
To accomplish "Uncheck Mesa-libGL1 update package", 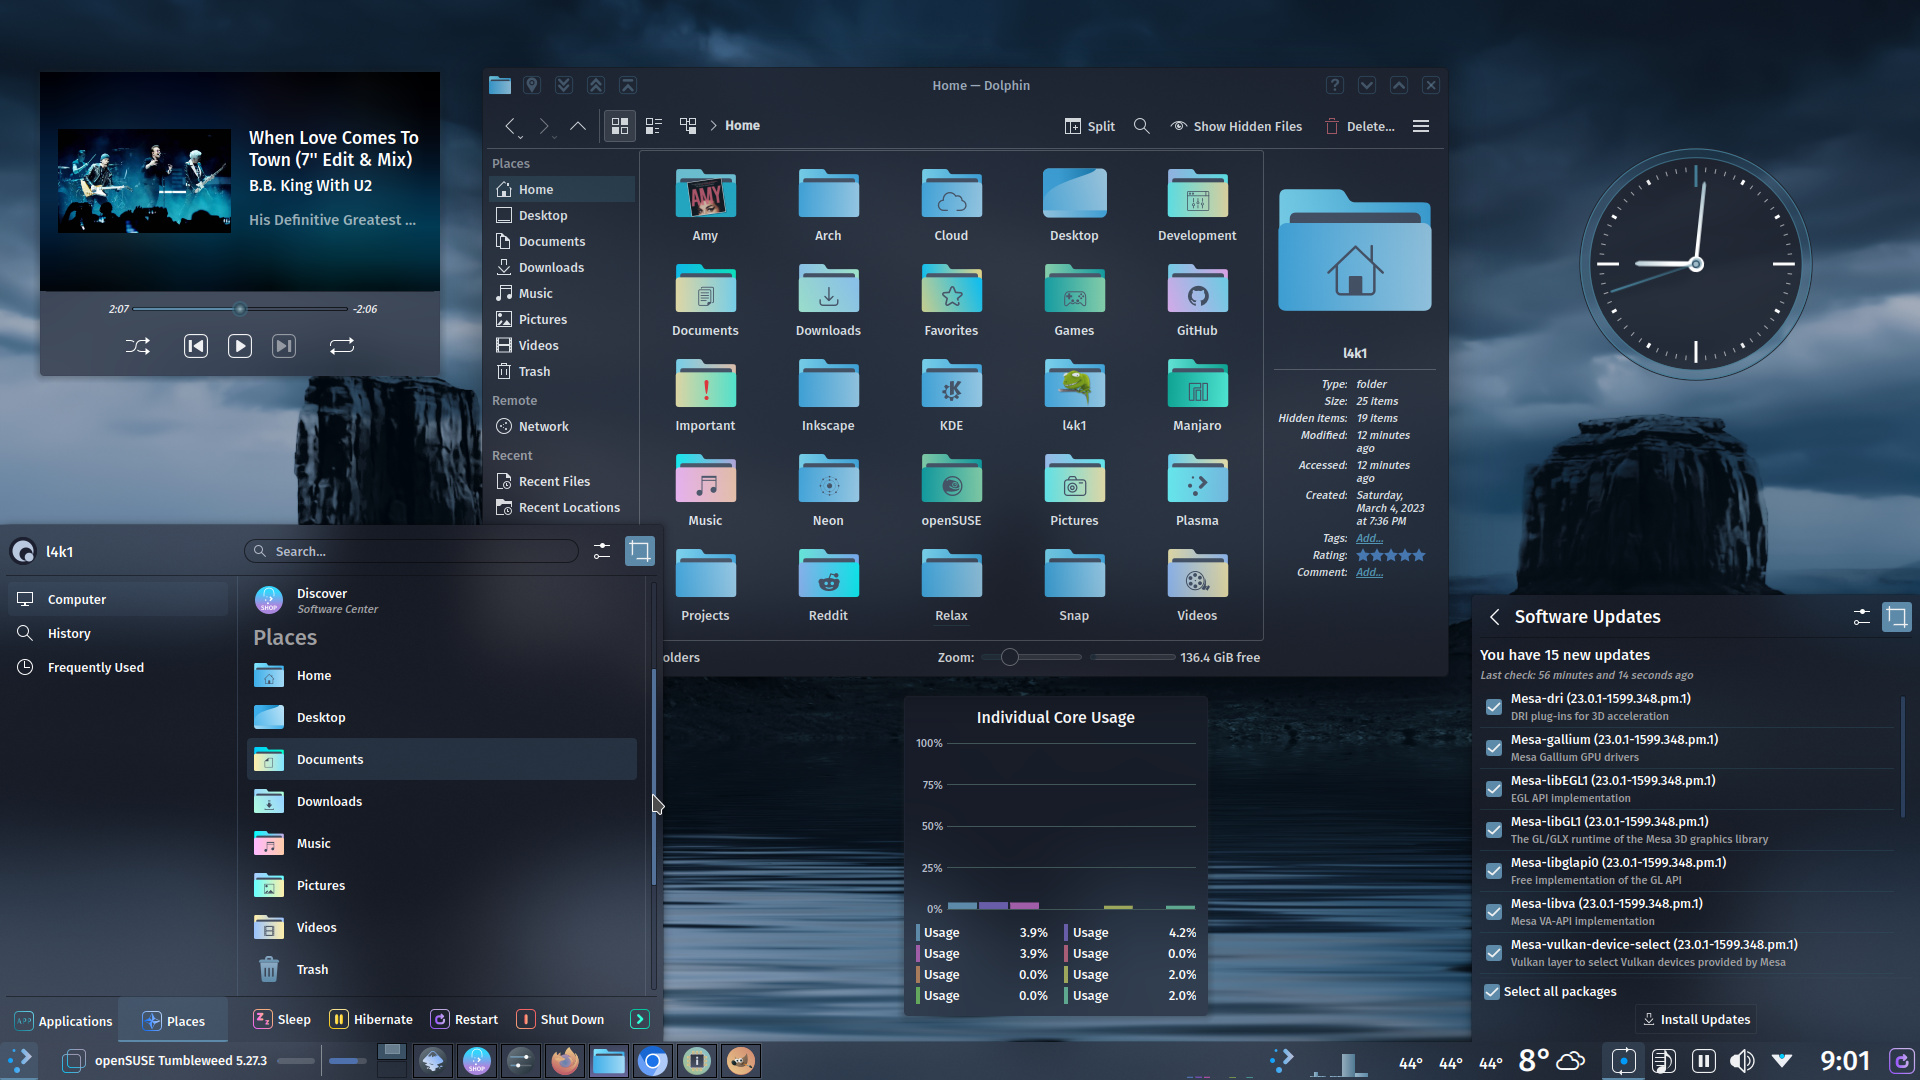I will 1494,830.
